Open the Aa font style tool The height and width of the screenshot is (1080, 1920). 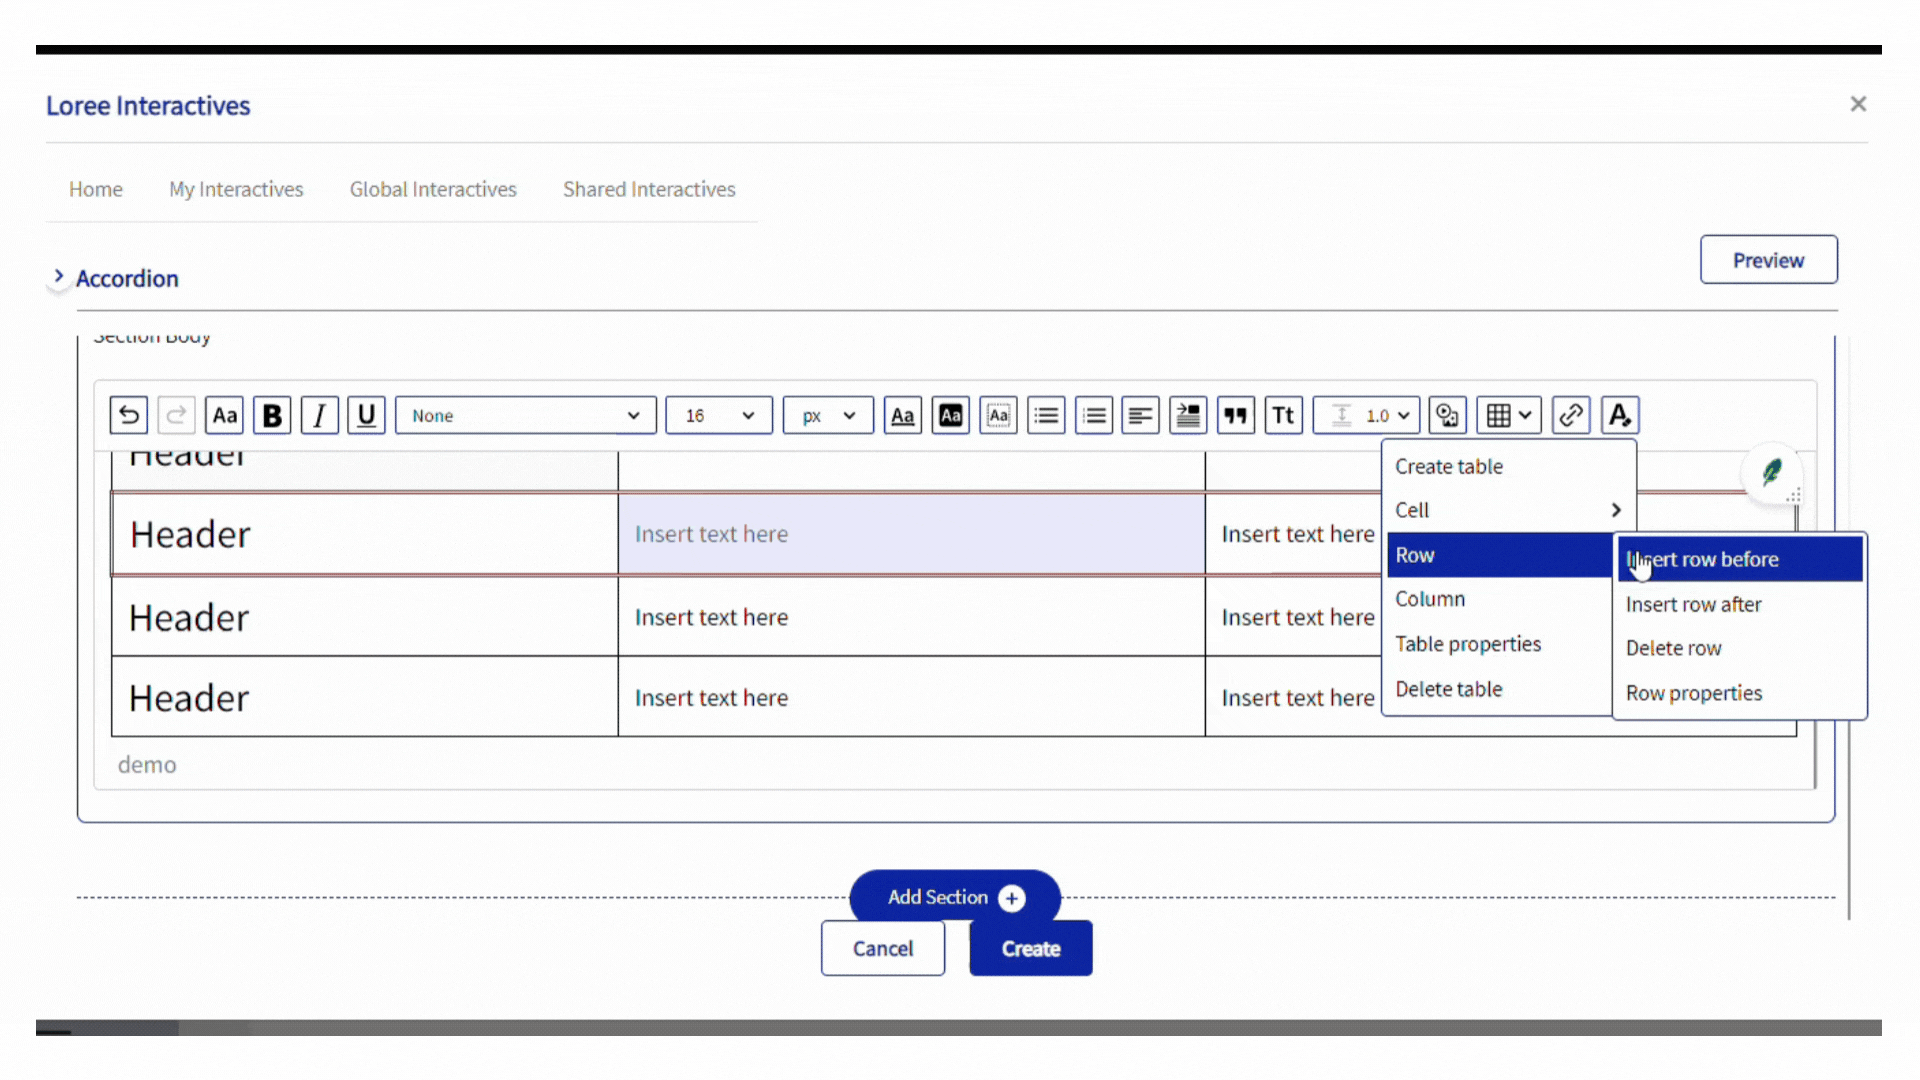click(x=225, y=415)
